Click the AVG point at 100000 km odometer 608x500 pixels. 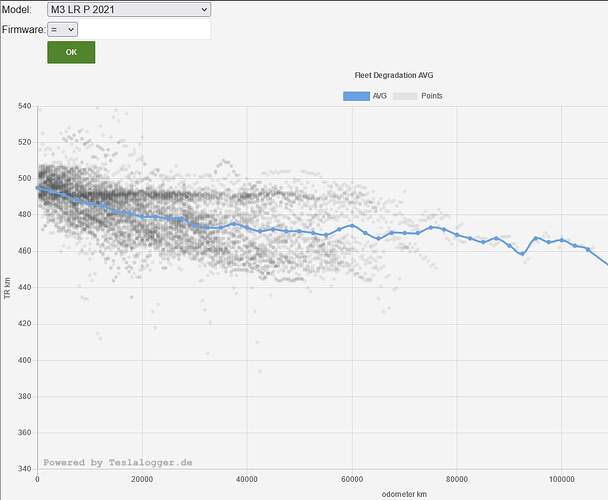pyautogui.click(x=561, y=240)
